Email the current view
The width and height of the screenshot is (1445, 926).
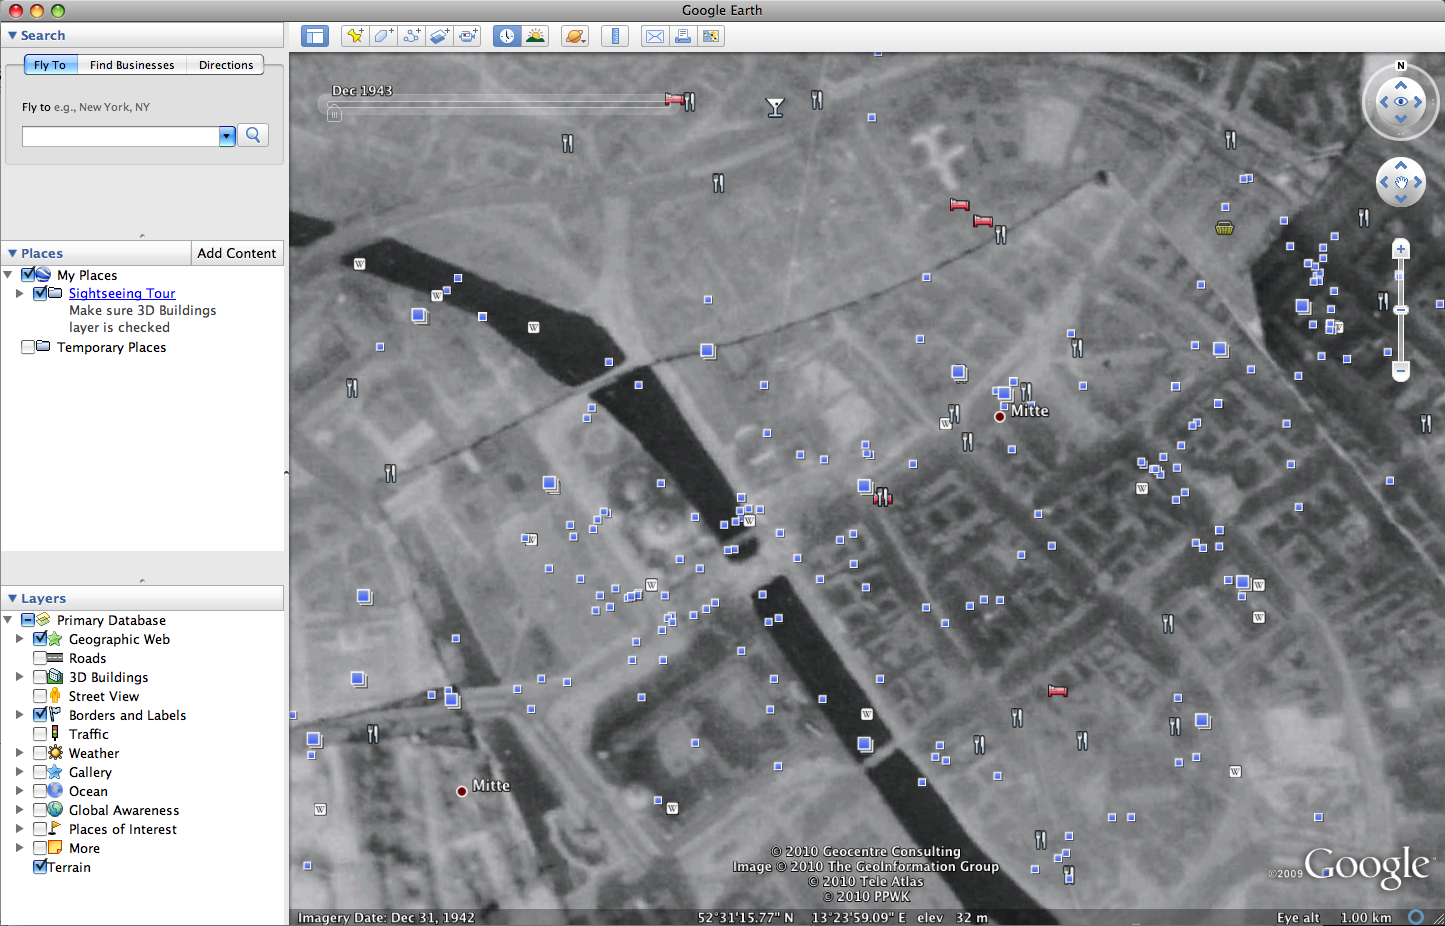(x=655, y=36)
